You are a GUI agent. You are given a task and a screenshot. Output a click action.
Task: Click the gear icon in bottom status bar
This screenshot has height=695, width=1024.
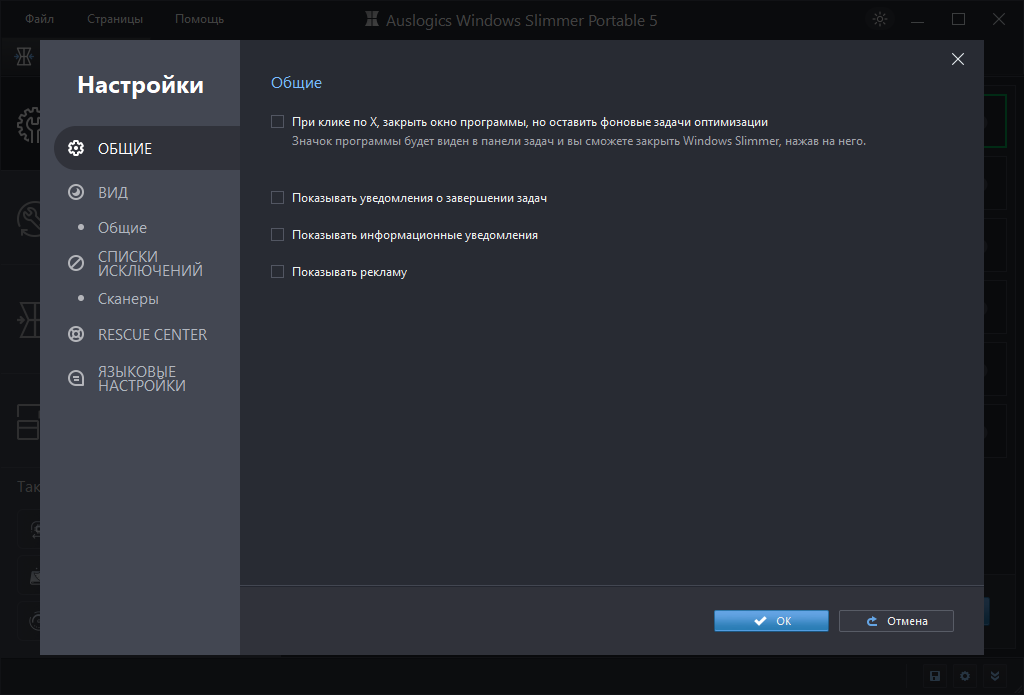tap(965, 676)
